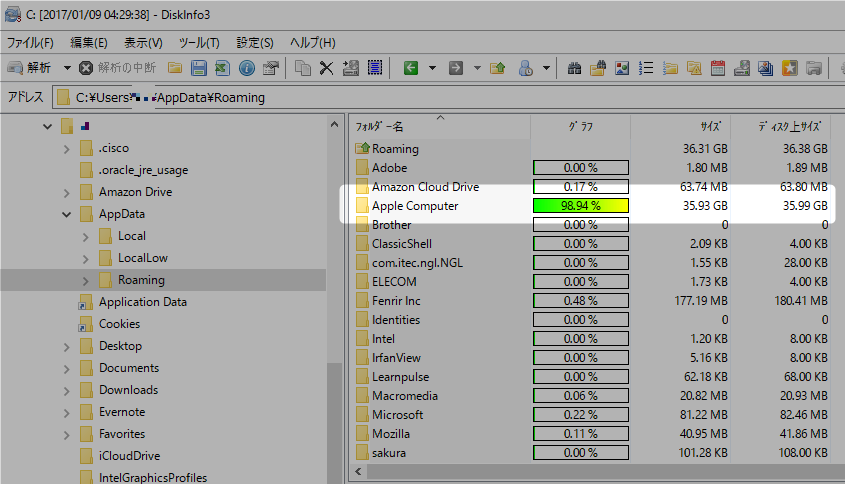Click the scissors cut icon

tap(327, 68)
